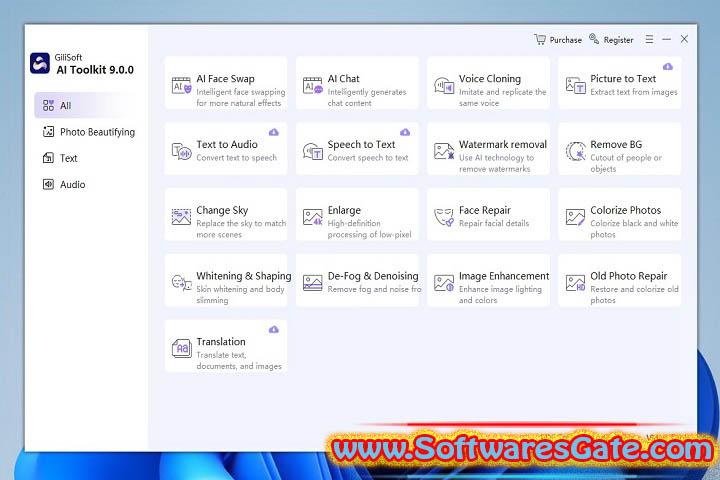This screenshot has height=480, width=720.
Task: Click the 'Translation' title text
Action: coord(221,341)
